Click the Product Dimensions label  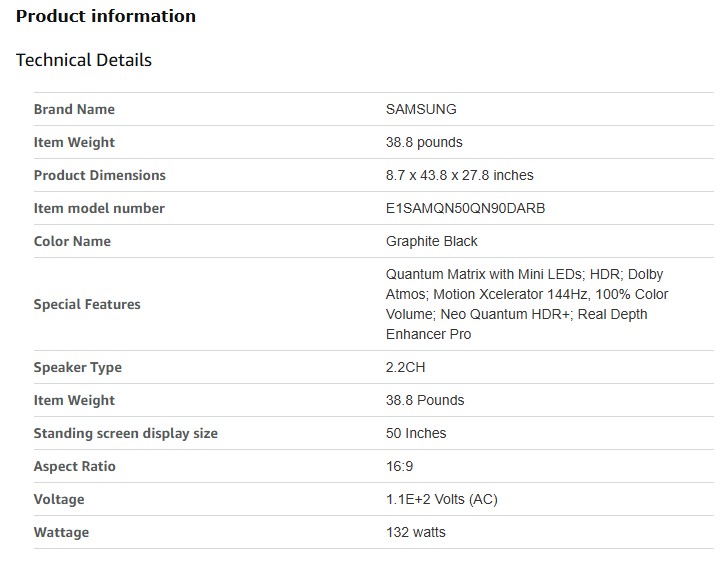click(100, 175)
